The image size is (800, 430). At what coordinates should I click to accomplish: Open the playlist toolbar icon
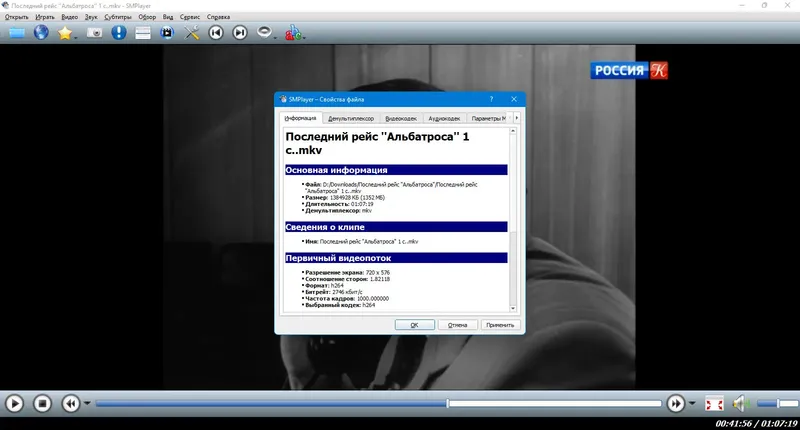(143, 33)
